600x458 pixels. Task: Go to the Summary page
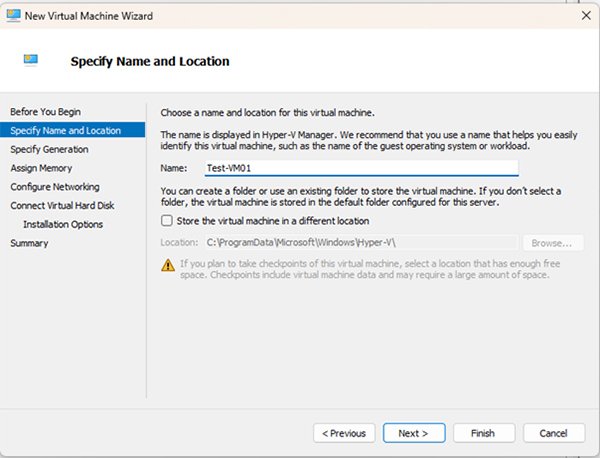(29, 243)
